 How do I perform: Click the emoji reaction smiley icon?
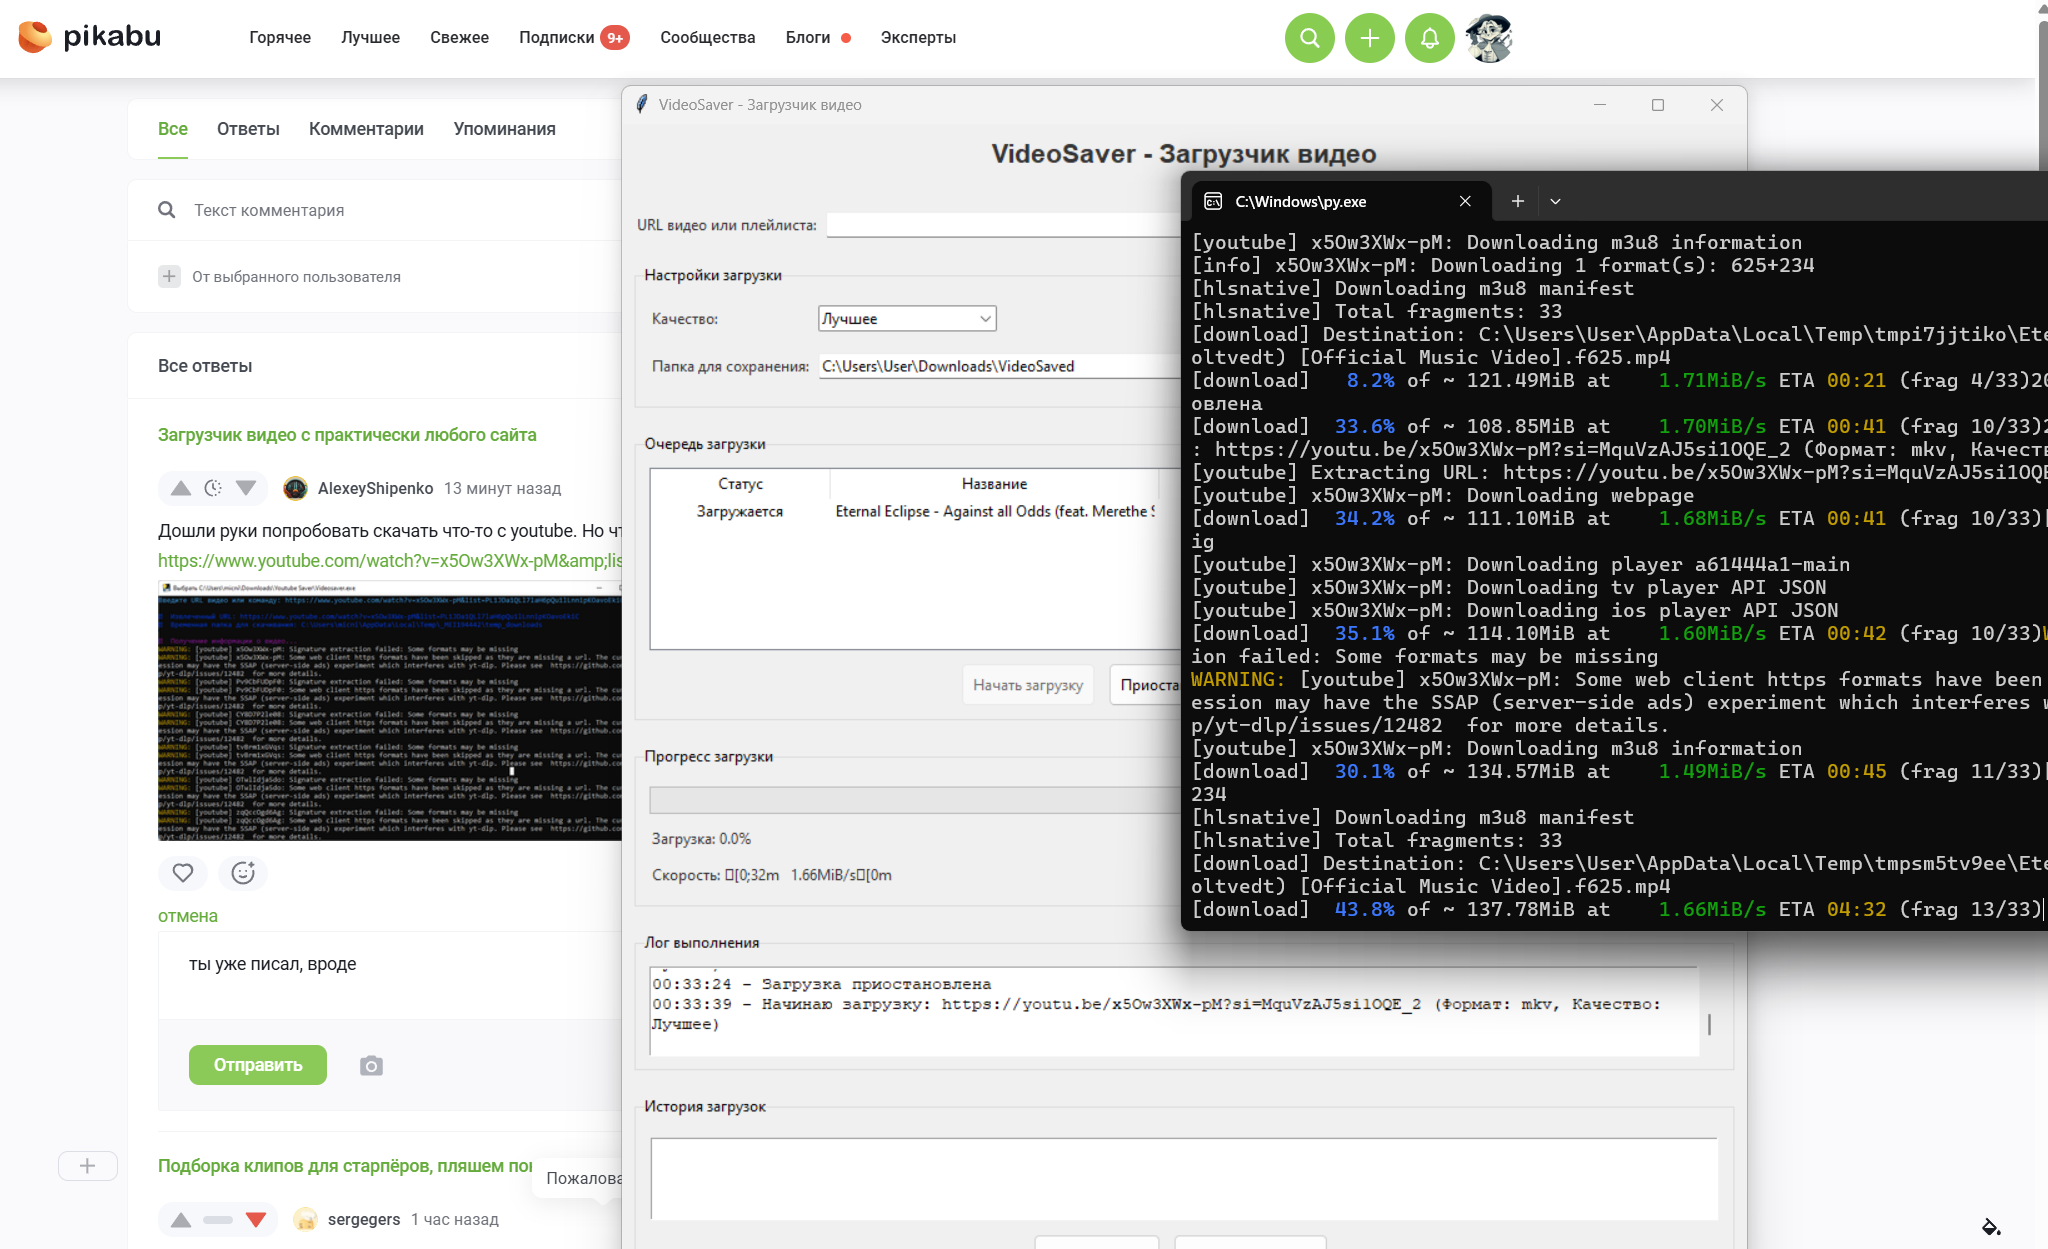(x=243, y=873)
